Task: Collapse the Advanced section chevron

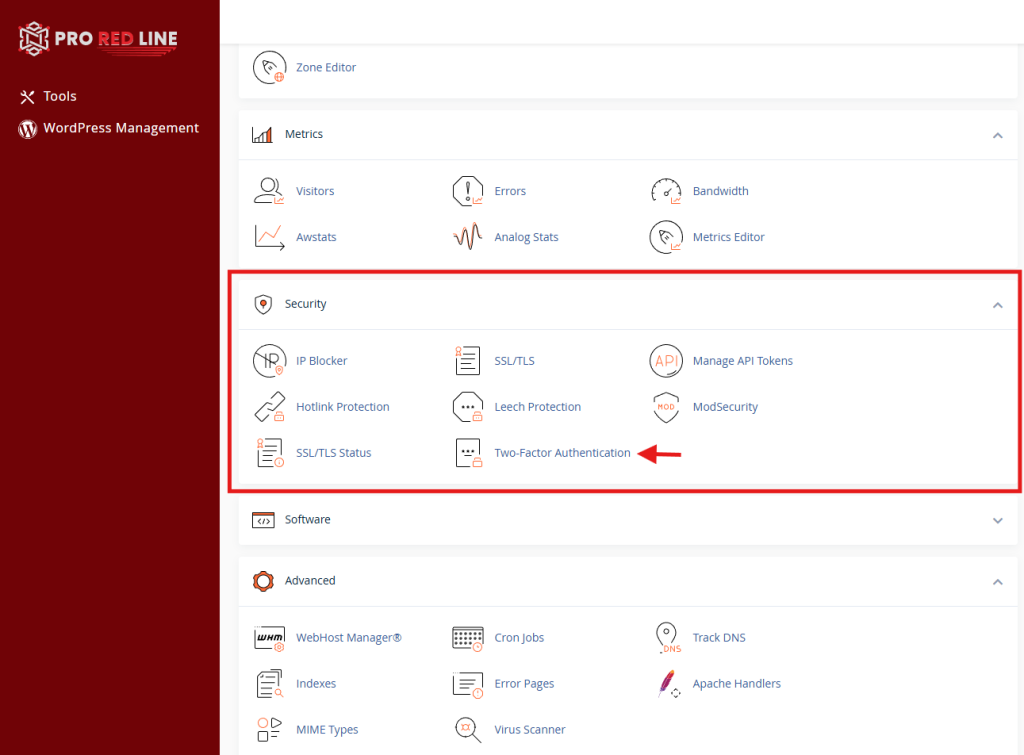Action: point(997,582)
